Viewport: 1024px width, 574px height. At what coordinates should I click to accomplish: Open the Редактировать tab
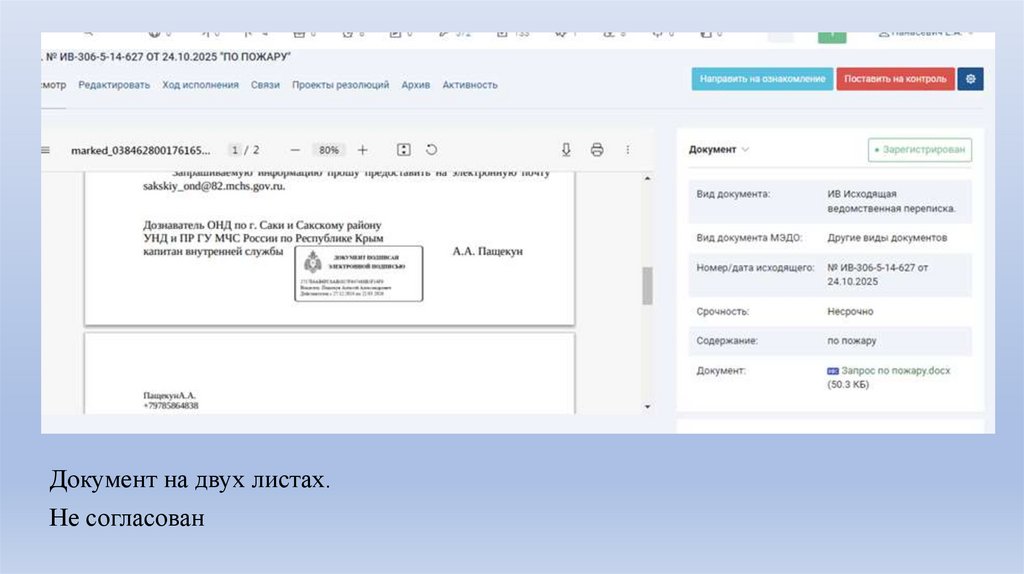coord(114,85)
